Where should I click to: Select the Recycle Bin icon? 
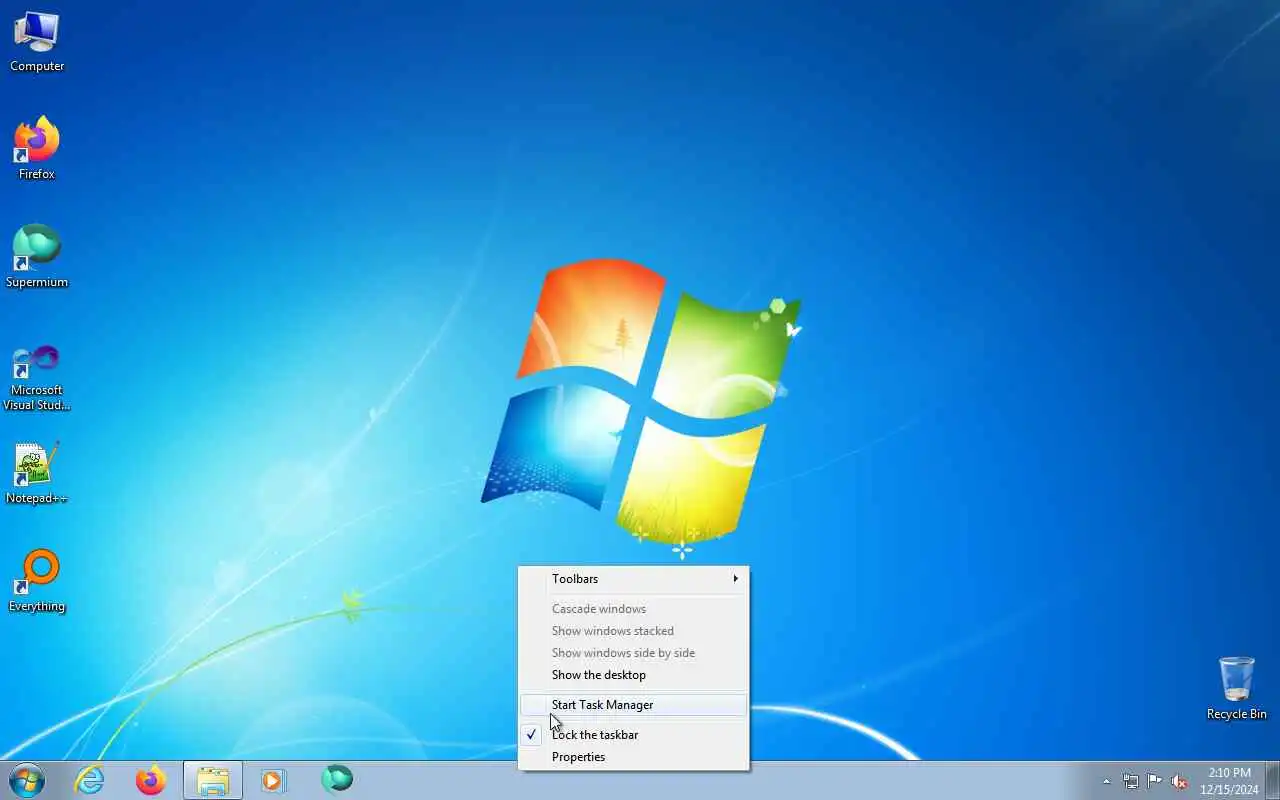tap(1236, 688)
